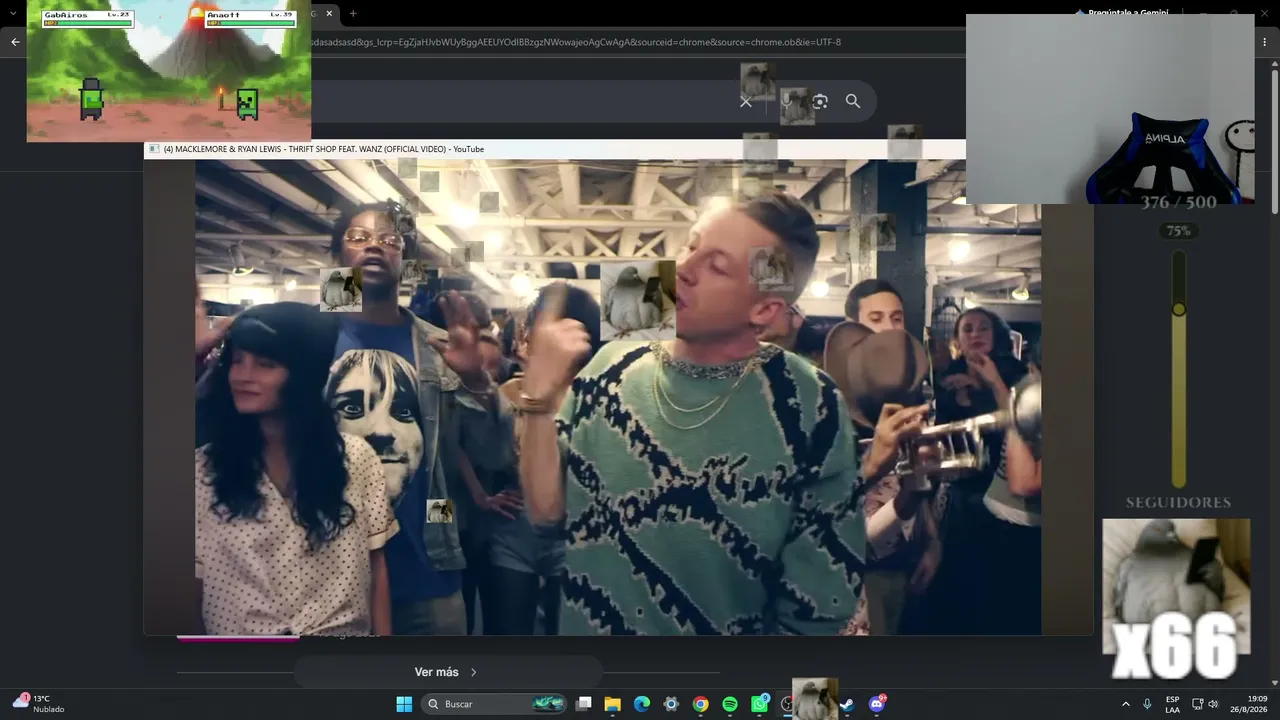Click the Buscar taskbar search box
Viewport: 1280px width, 720px height.
[495, 704]
